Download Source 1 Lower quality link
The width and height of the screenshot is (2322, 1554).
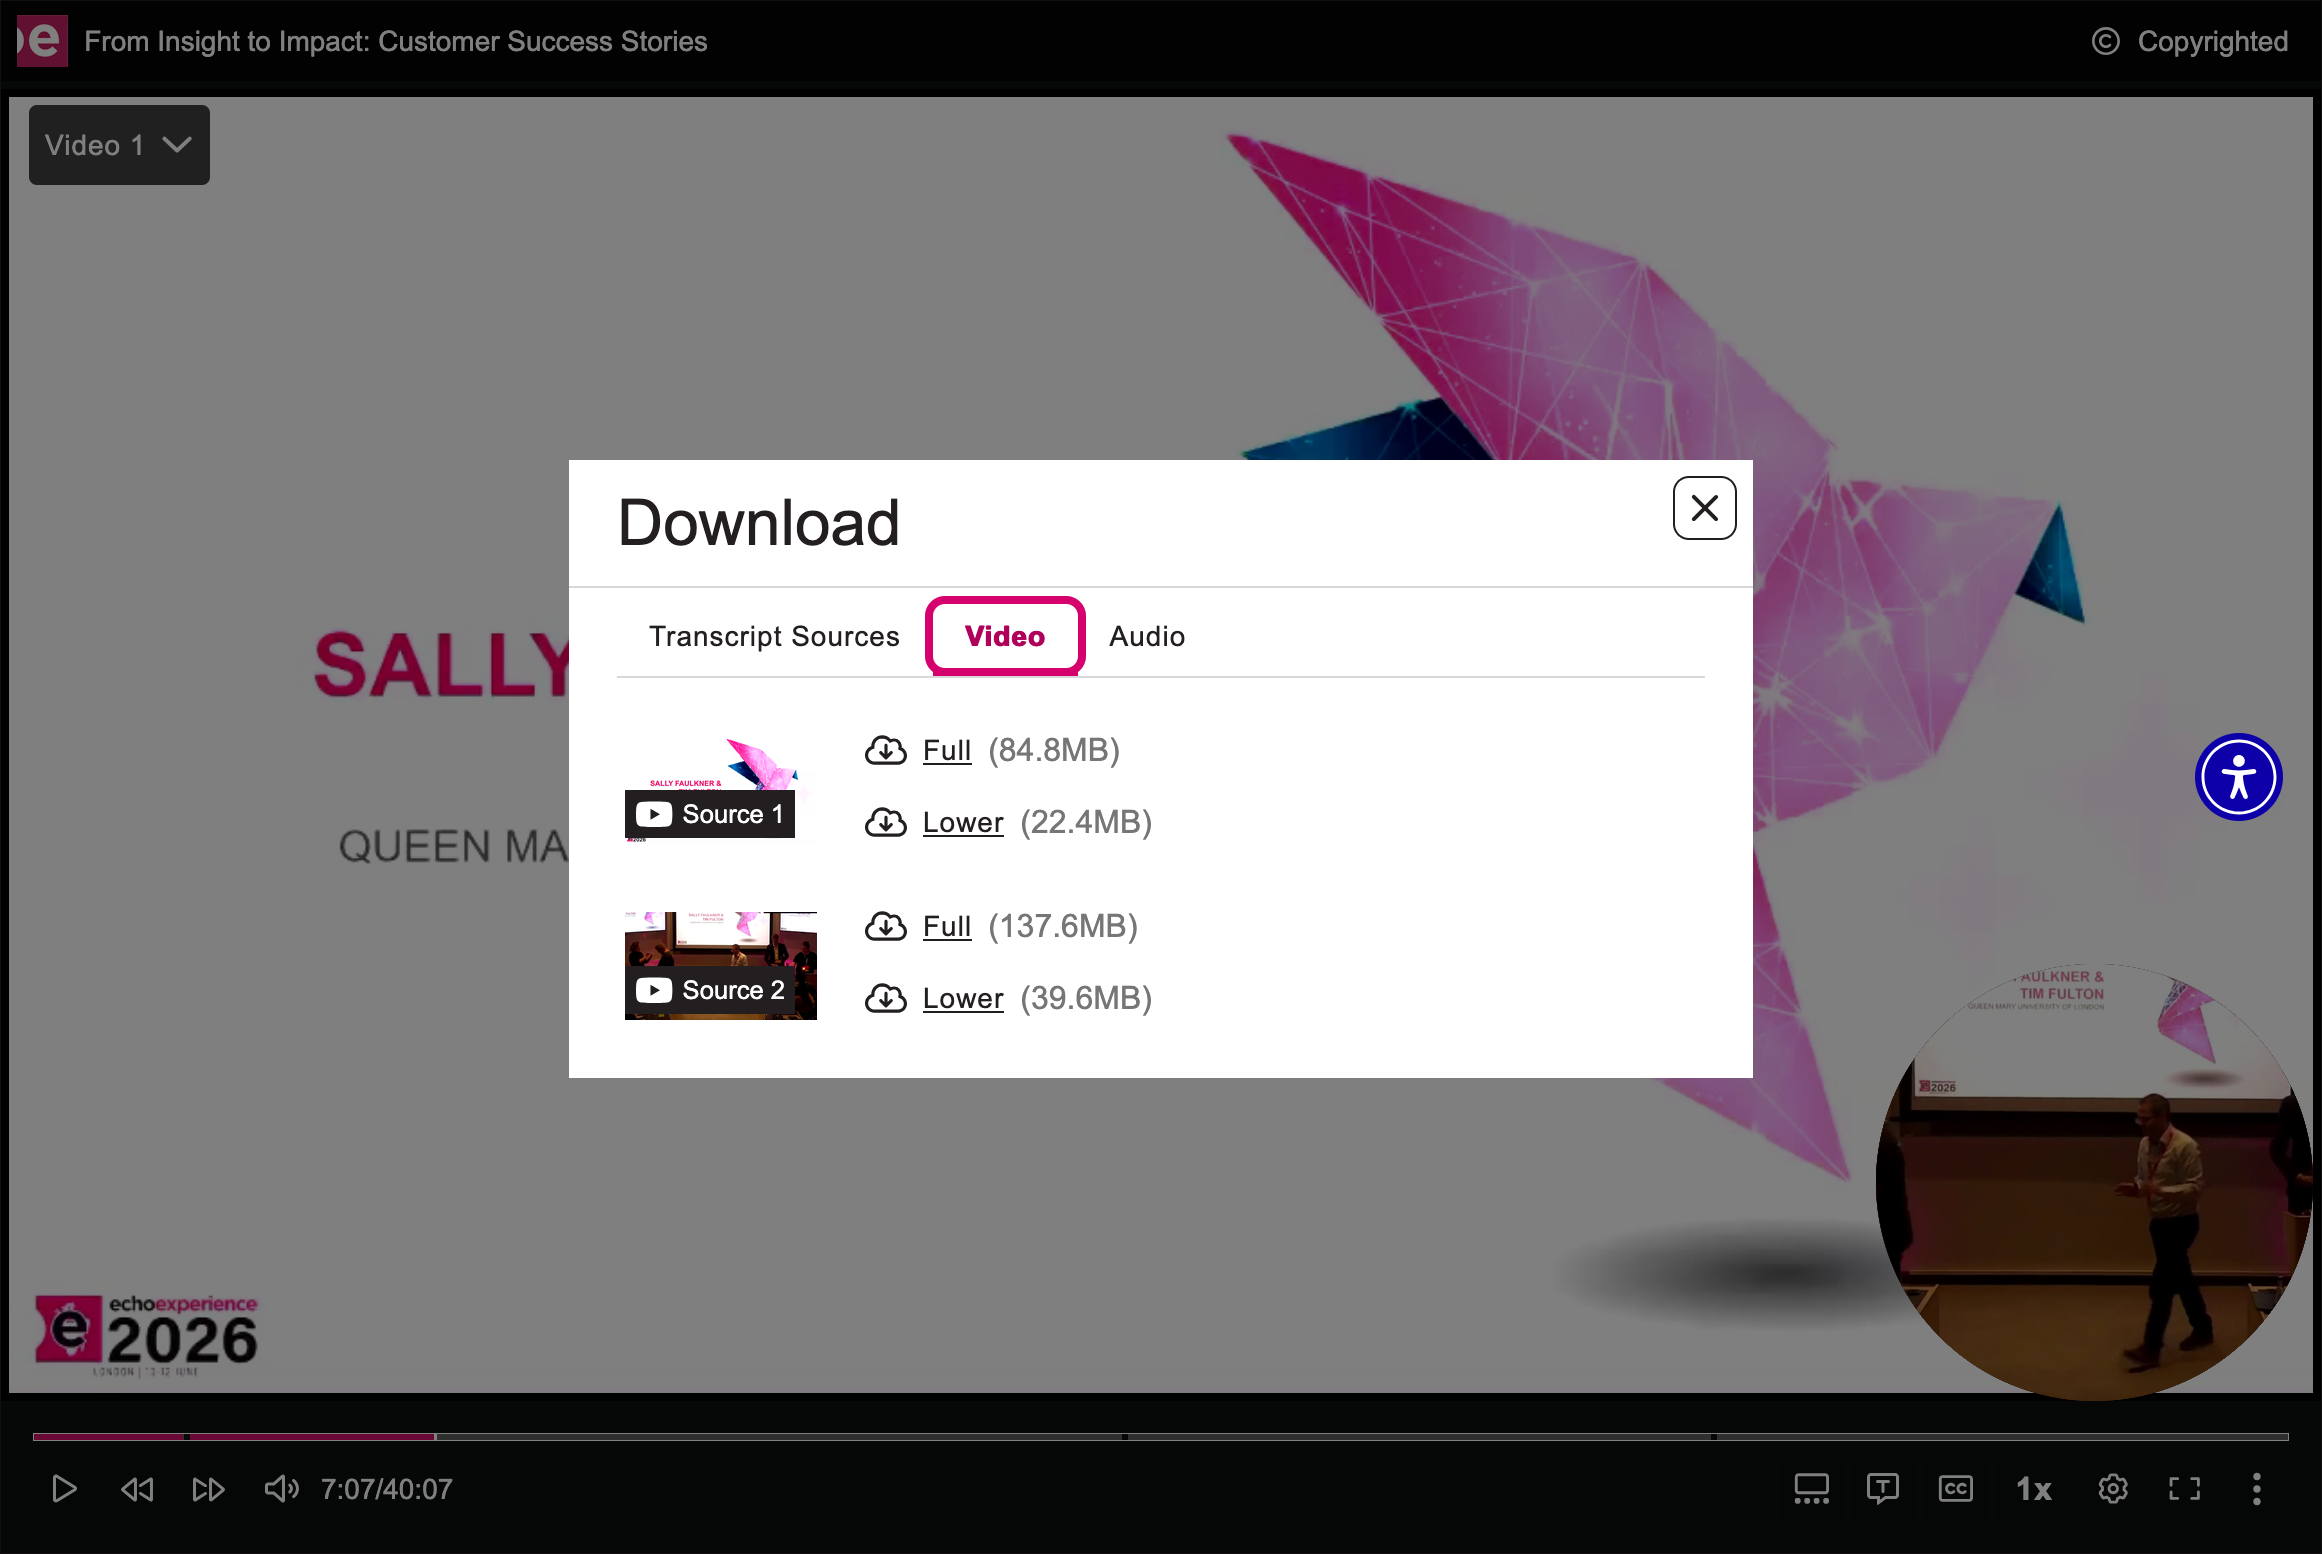click(963, 822)
